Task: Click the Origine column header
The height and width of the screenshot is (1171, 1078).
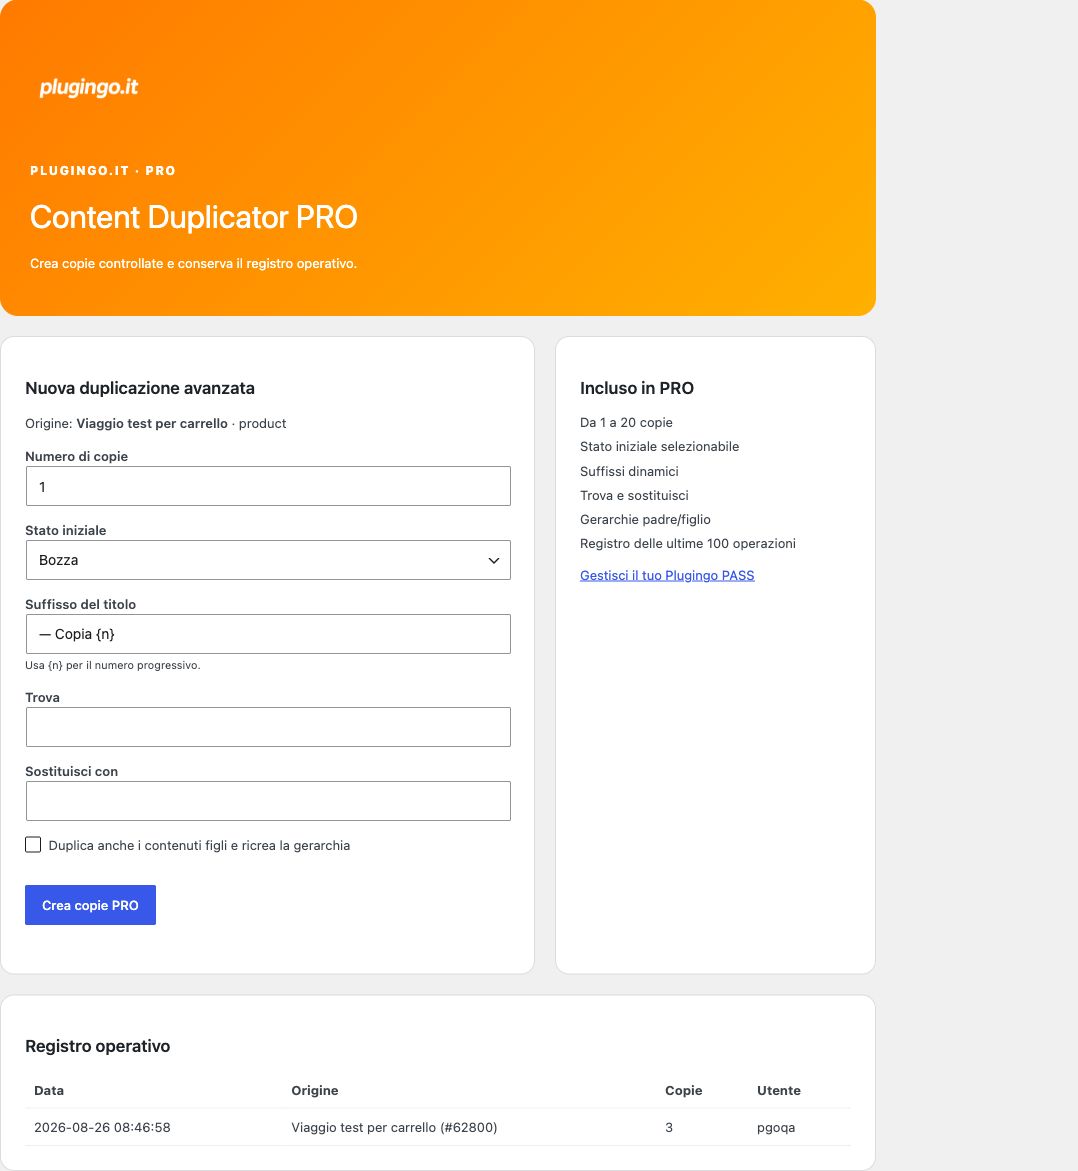Action: tap(315, 1090)
